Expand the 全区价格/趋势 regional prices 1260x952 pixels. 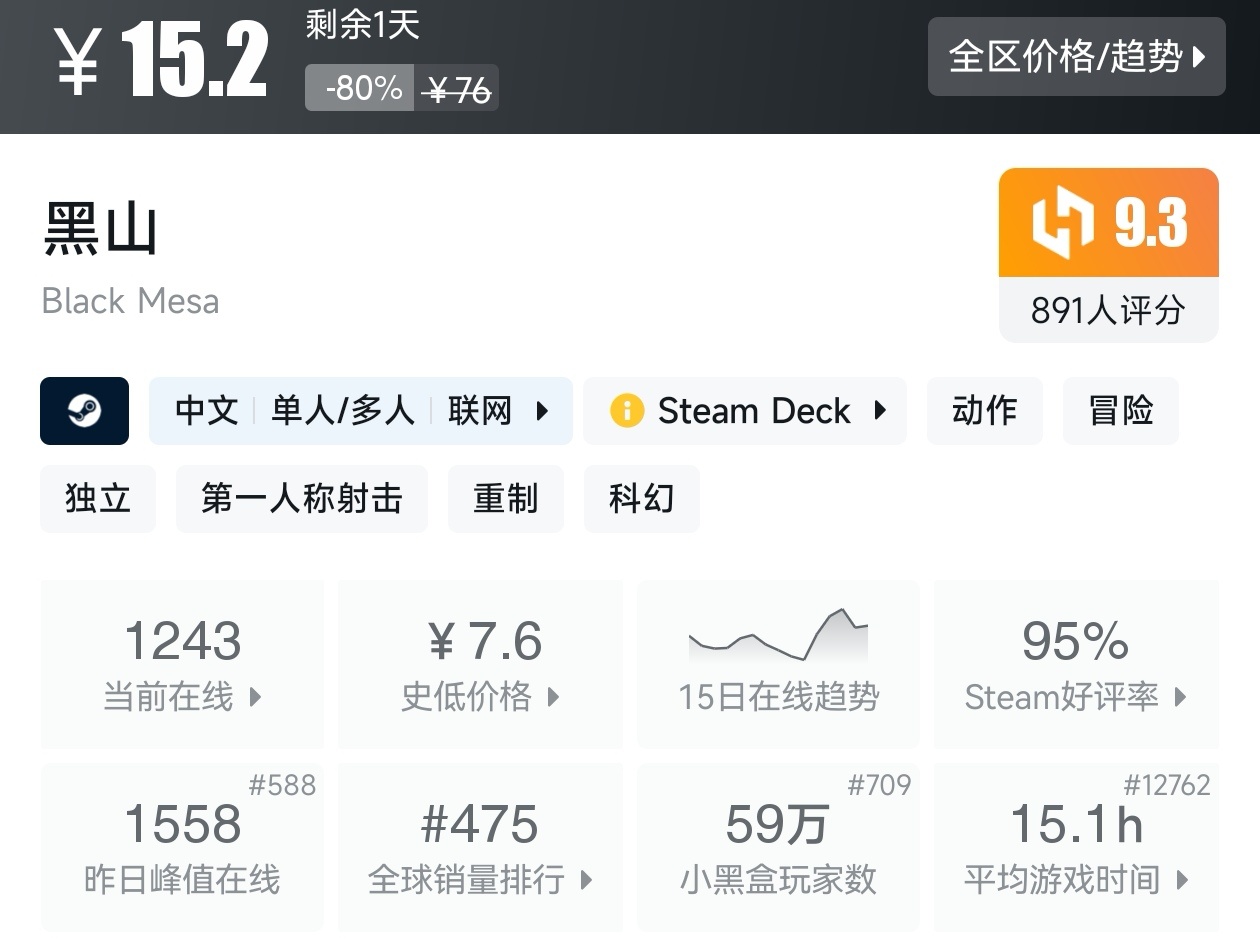coord(1076,57)
